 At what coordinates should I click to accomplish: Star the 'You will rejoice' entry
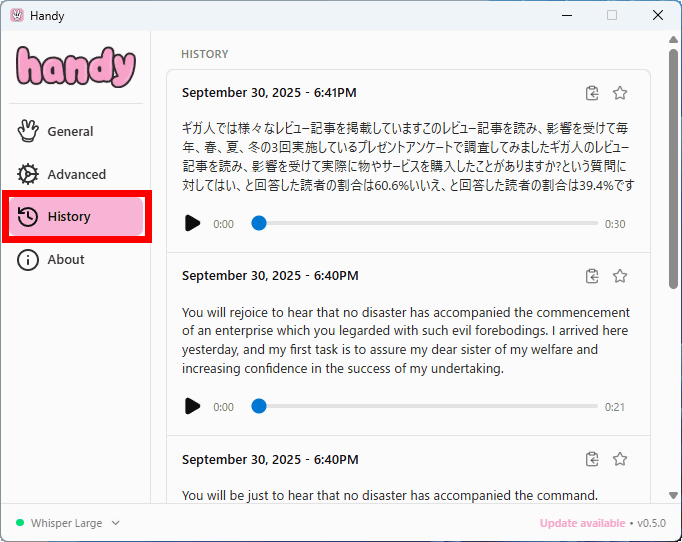click(x=620, y=276)
